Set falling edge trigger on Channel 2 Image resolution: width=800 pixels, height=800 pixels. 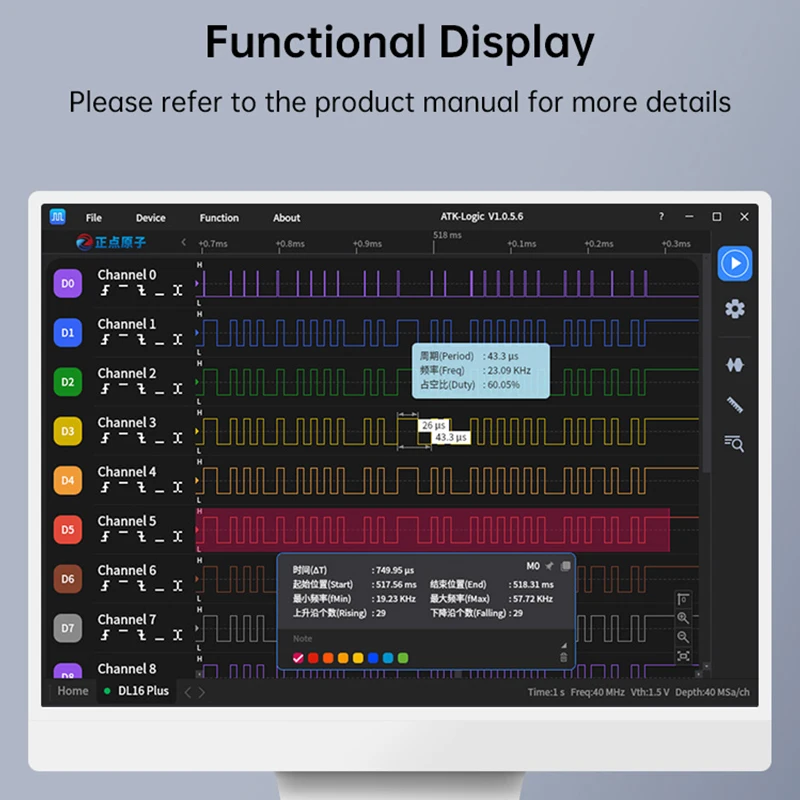[142, 389]
